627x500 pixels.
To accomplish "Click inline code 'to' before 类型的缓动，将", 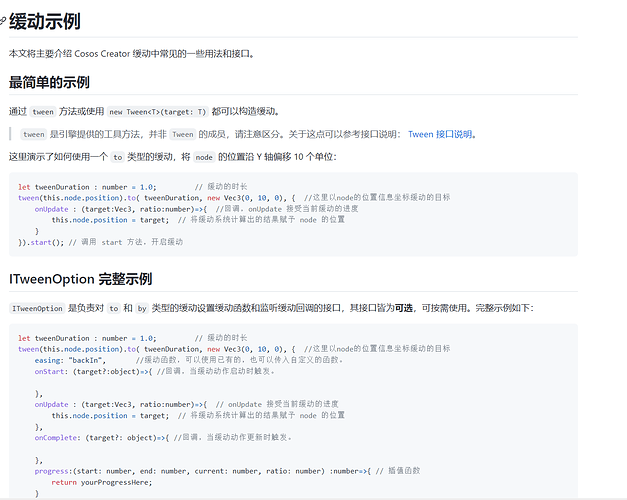I will (x=118, y=157).
